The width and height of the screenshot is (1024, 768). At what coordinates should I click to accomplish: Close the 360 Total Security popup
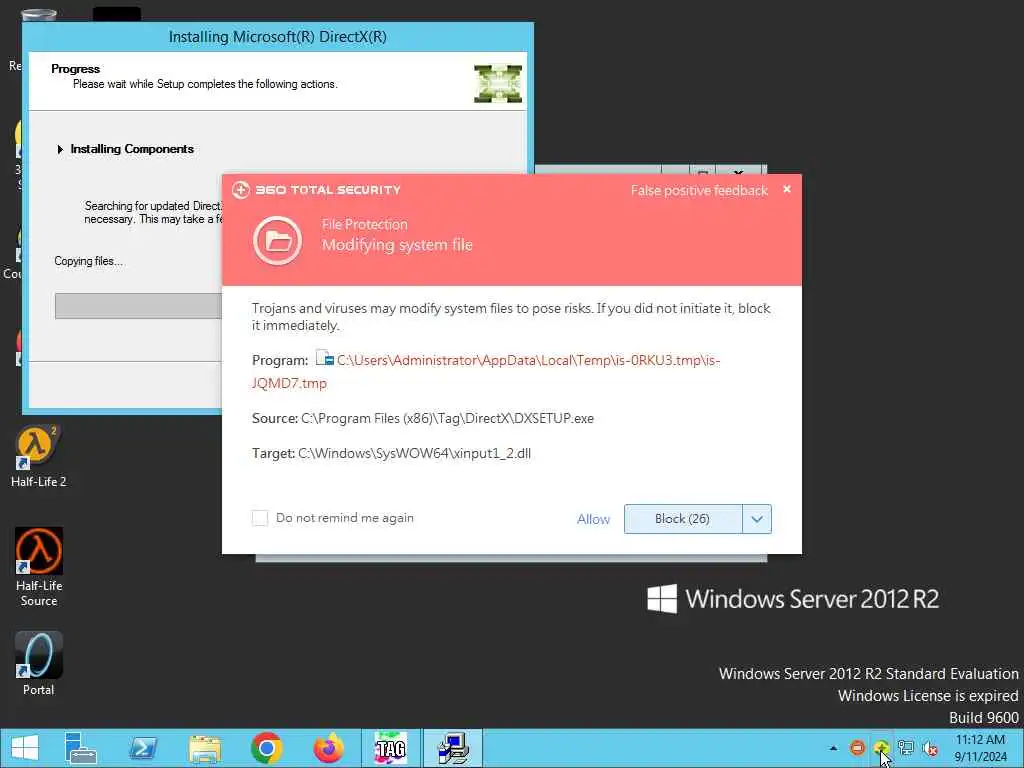click(x=787, y=189)
